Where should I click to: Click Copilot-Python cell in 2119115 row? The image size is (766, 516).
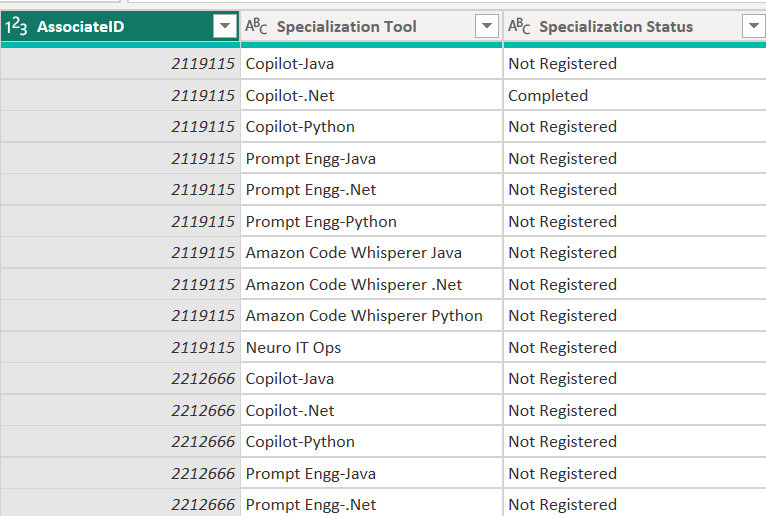coord(371,127)
